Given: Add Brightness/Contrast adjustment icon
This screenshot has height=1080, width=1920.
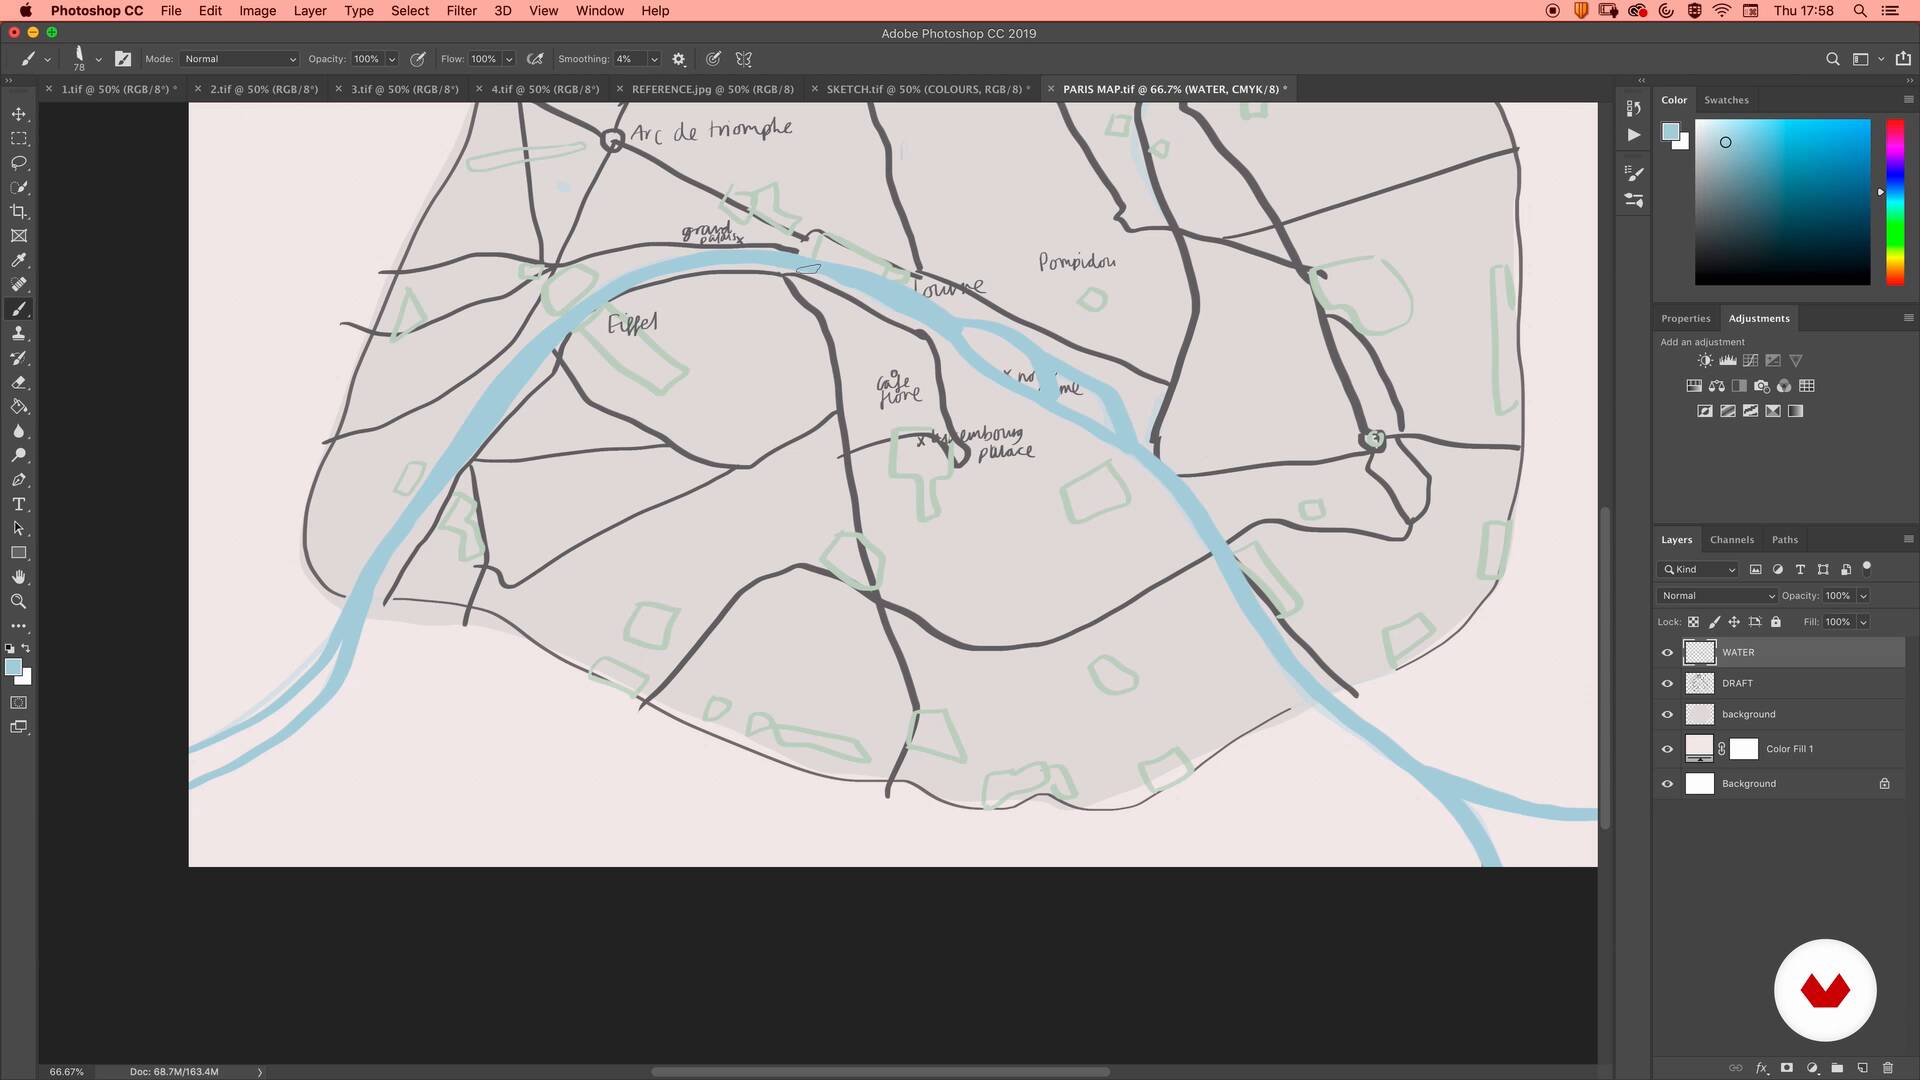Looking at the screenshot, I should click(x=1705, y=361).
